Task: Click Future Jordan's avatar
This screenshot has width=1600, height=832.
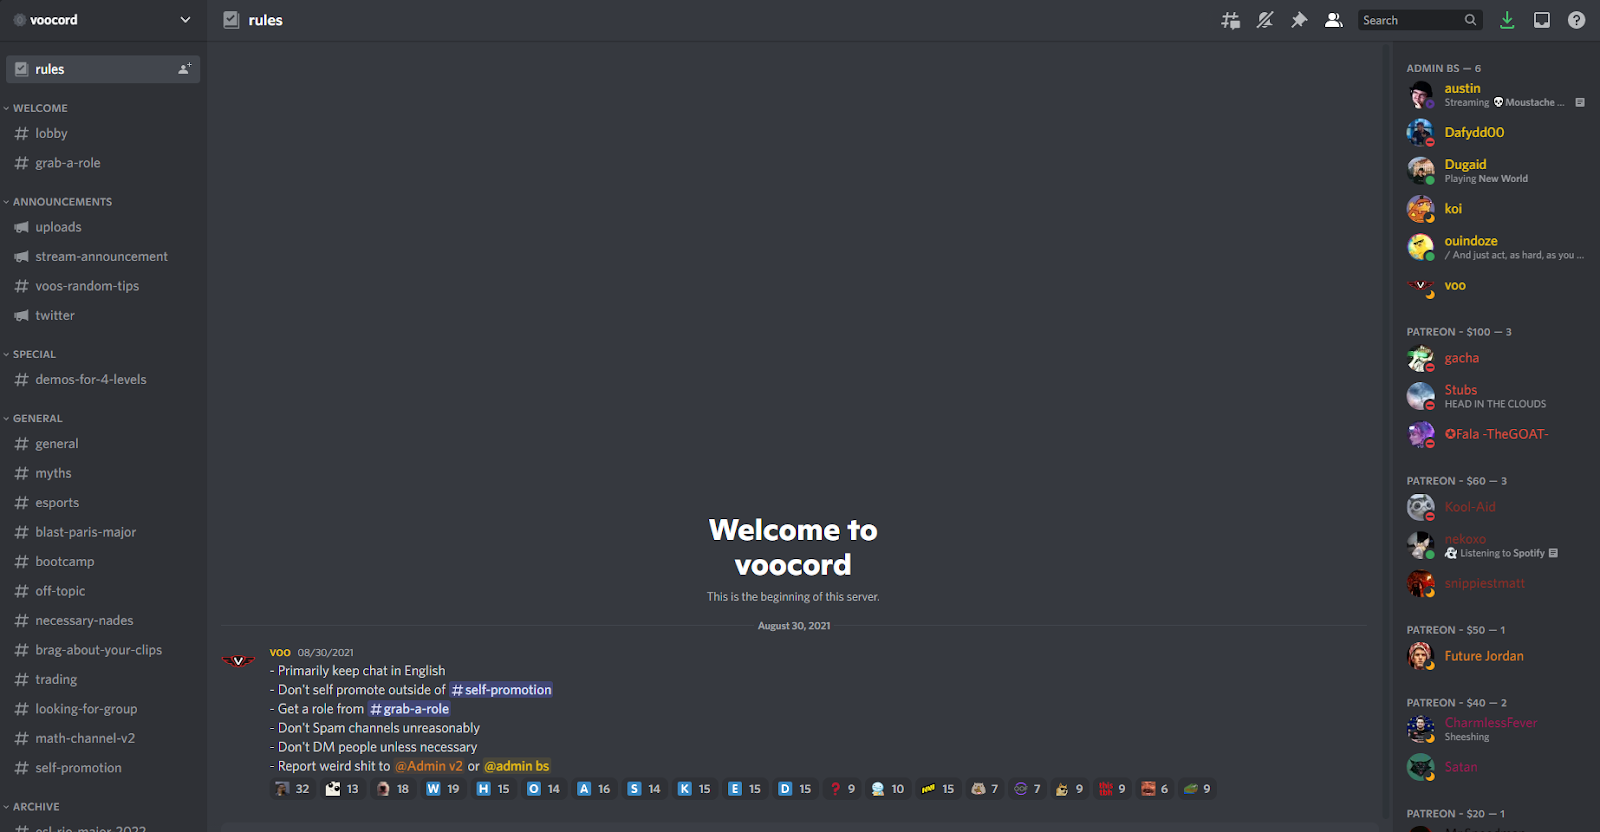Action: 1420,656
